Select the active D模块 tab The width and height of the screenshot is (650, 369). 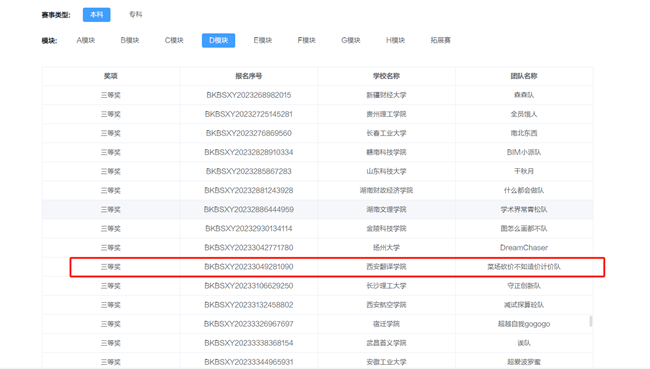218,40
